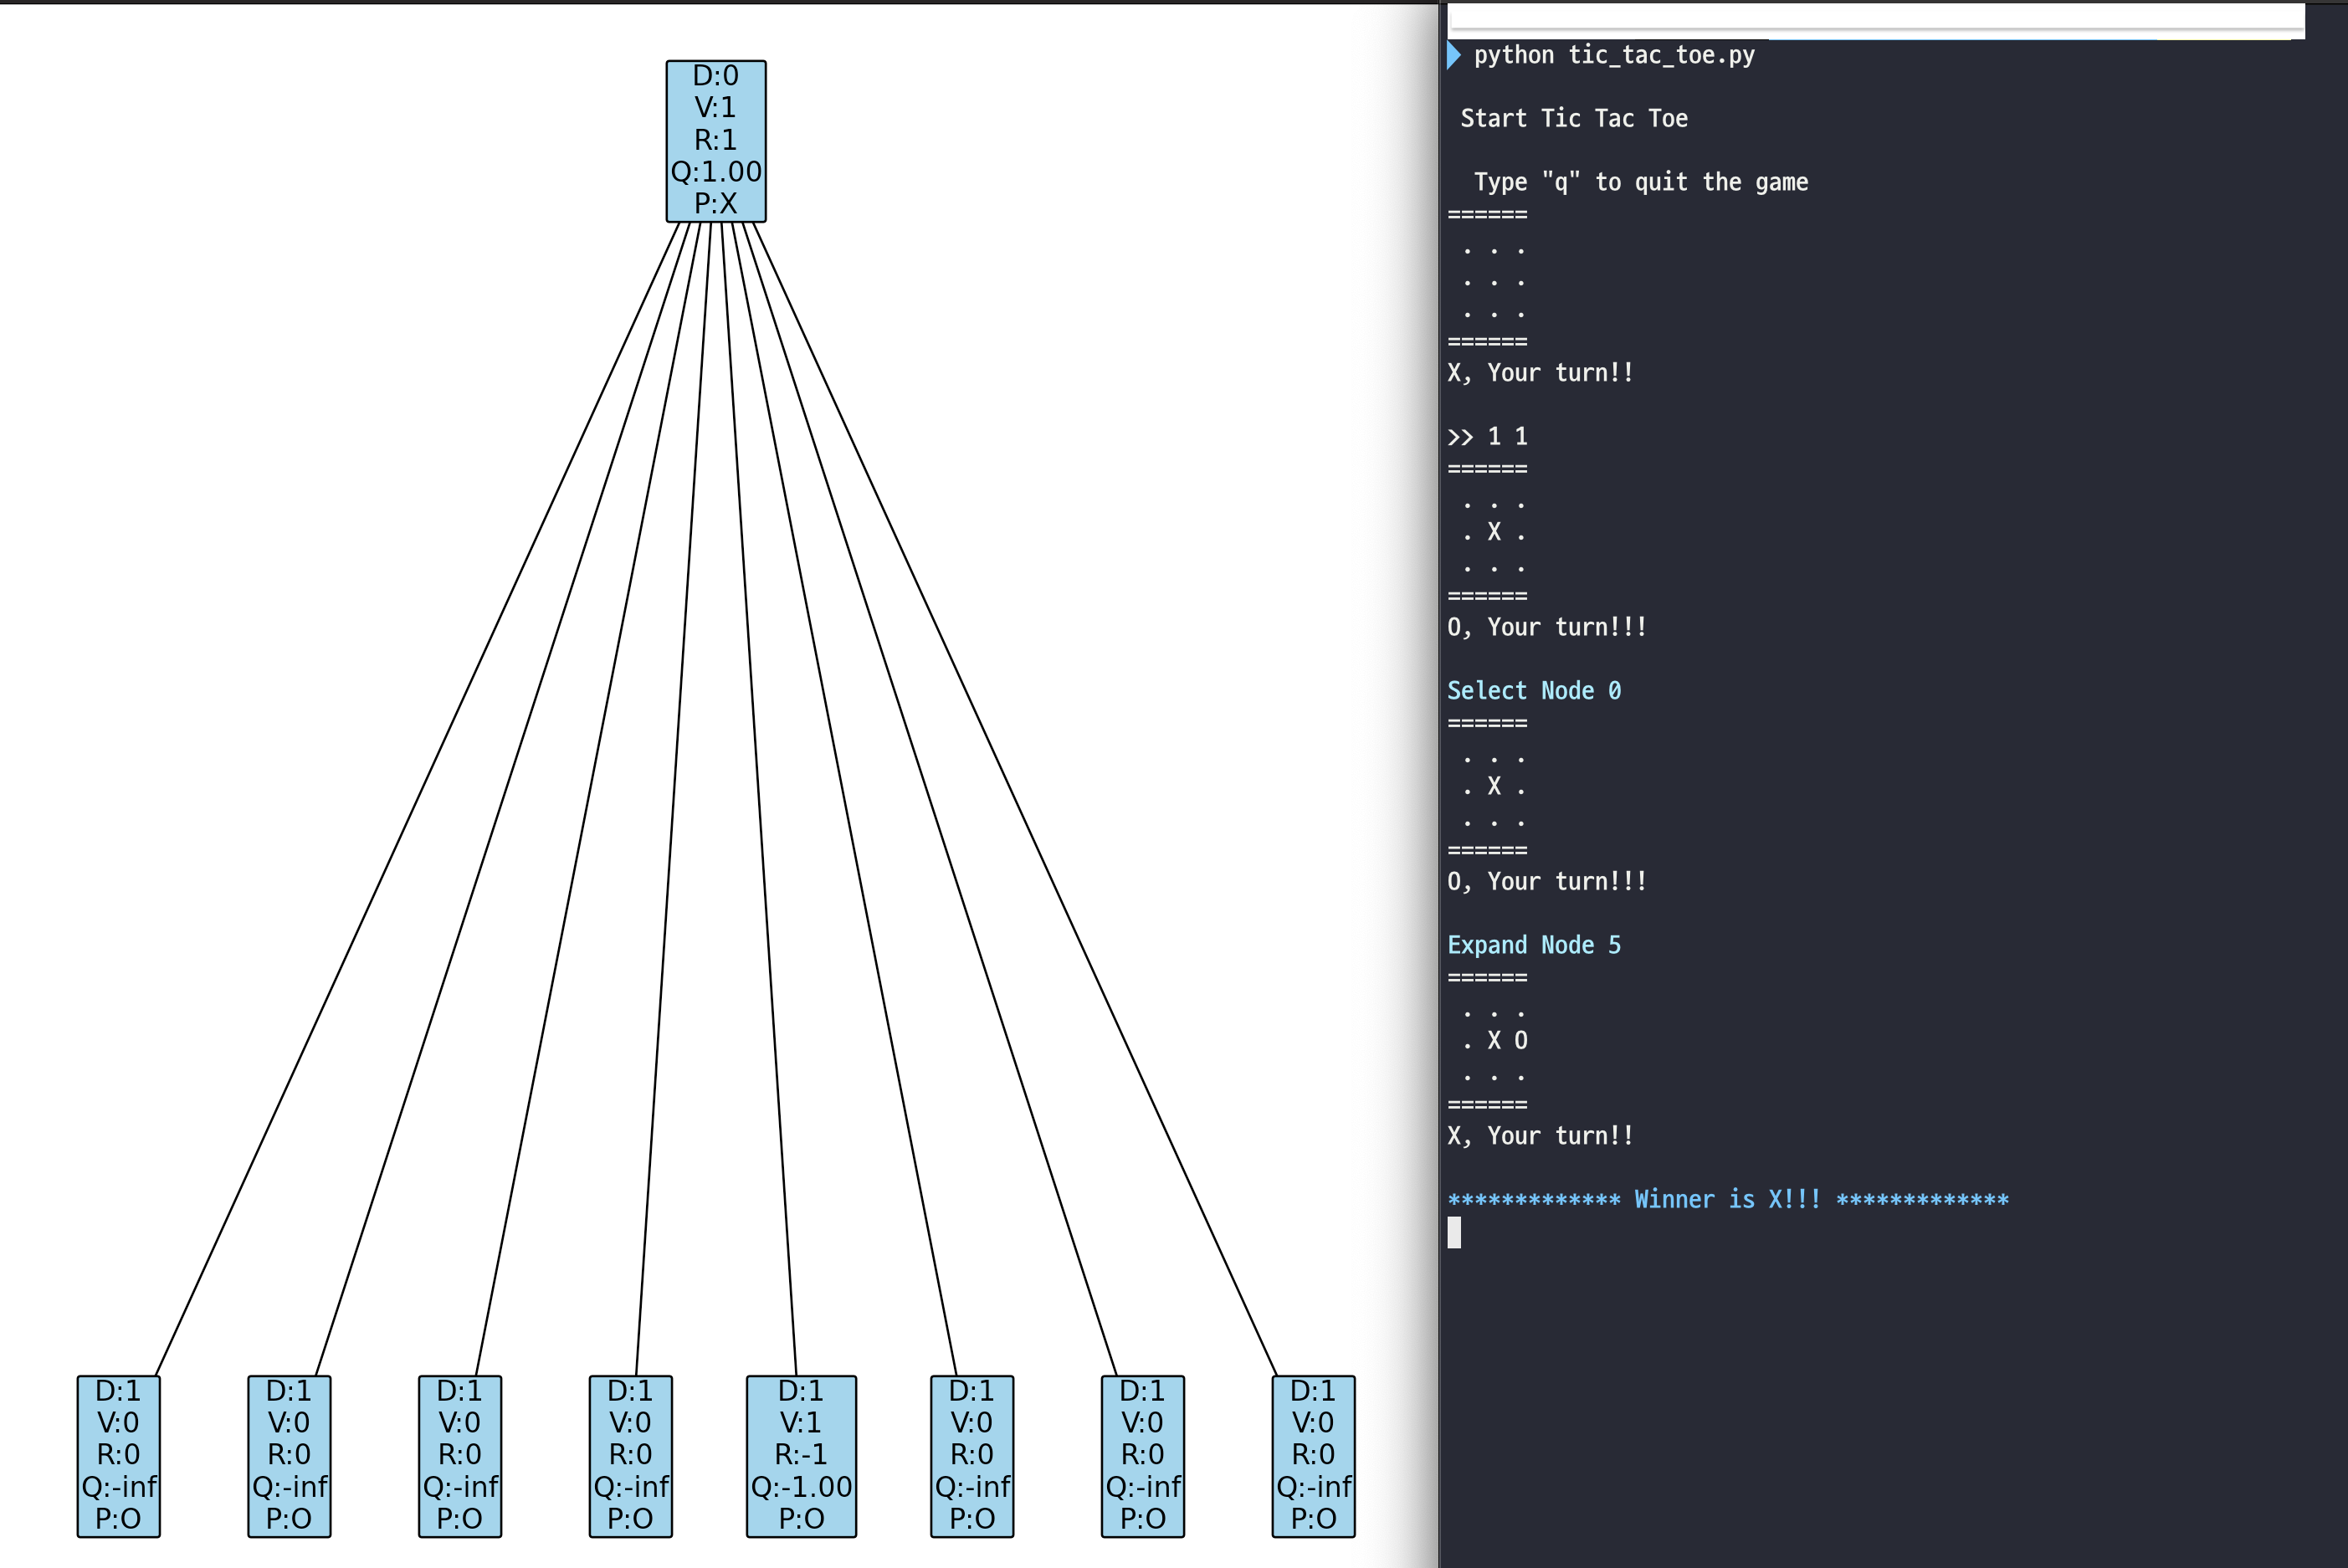This screenshot has width=2348, height=1568.
Task: Click the white bar atop the terminal pane
Action: point(1875,20)
